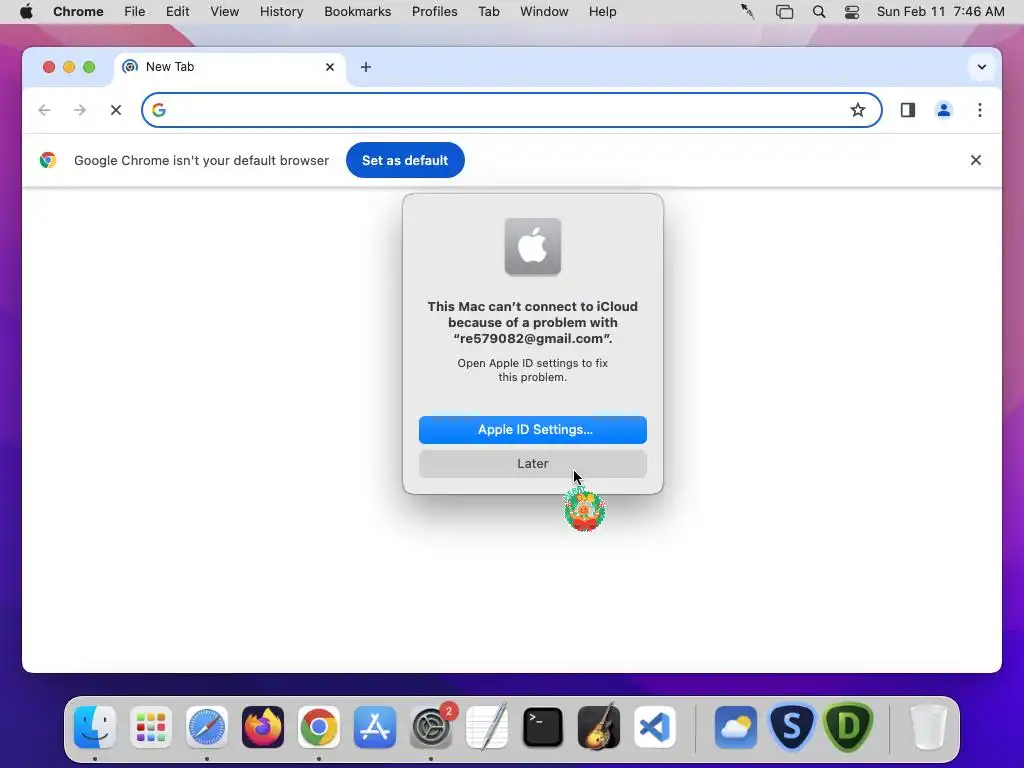Image resolution: width=1024 pixels, height=768 pixels.
Task: Open the weather cloud app in Dock
Action: (735, 727)
